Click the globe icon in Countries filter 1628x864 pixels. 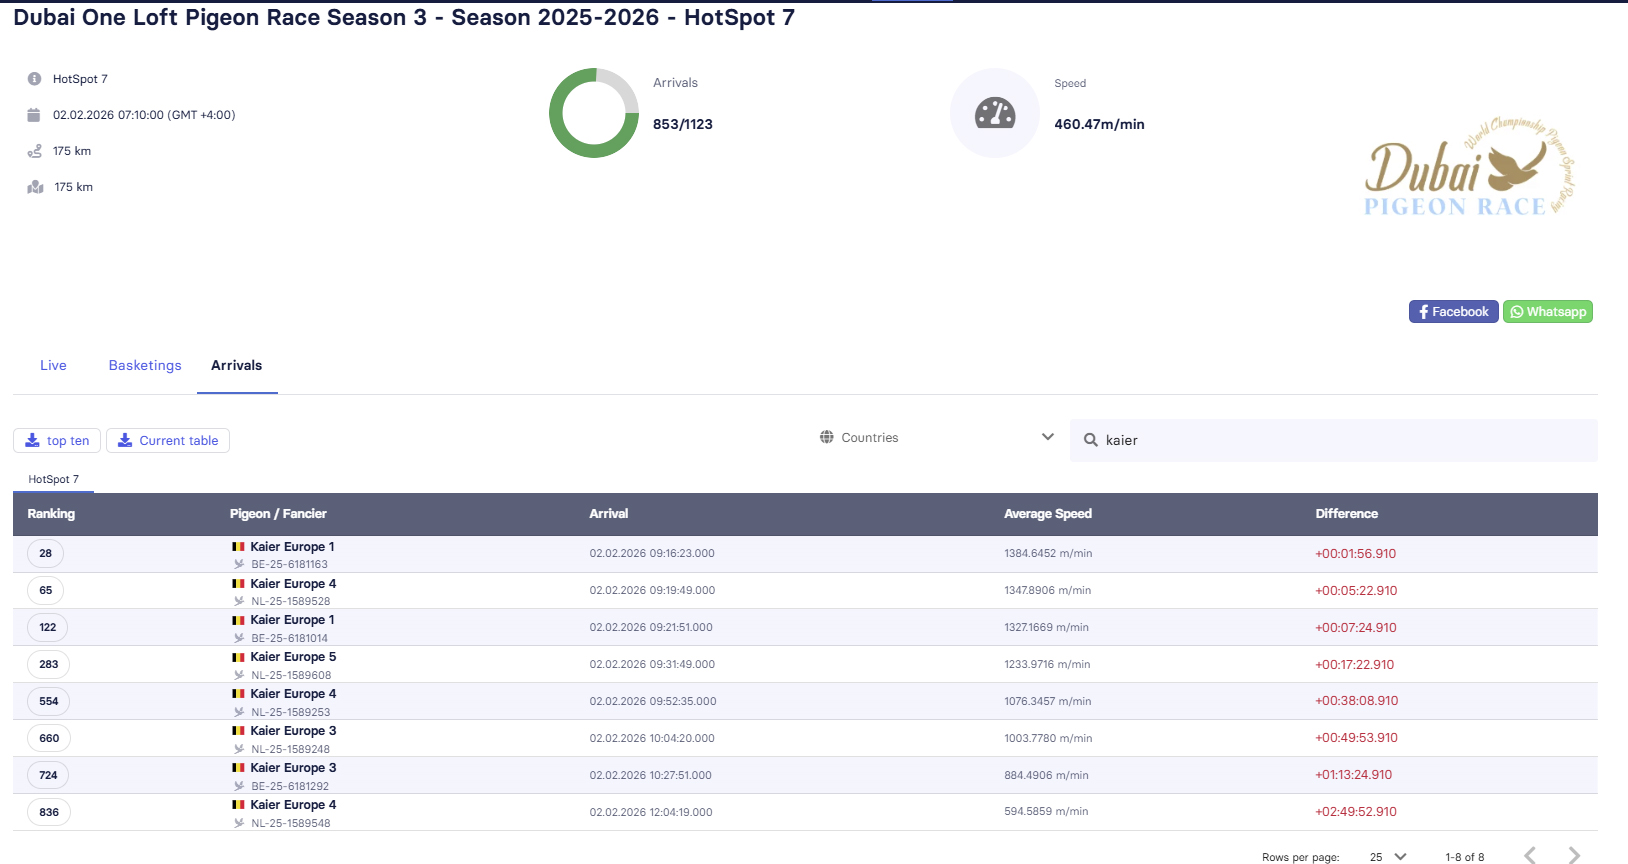point(827,437)
